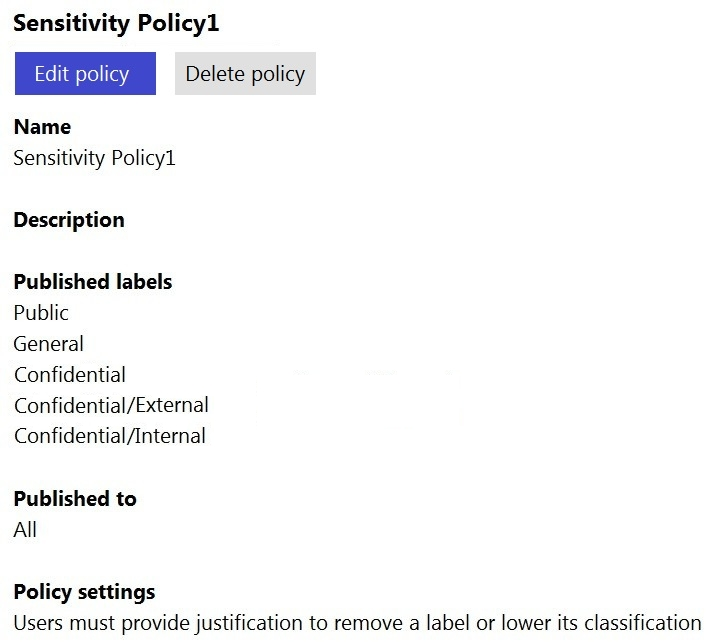Click the Public label entry

coord(41,313)
